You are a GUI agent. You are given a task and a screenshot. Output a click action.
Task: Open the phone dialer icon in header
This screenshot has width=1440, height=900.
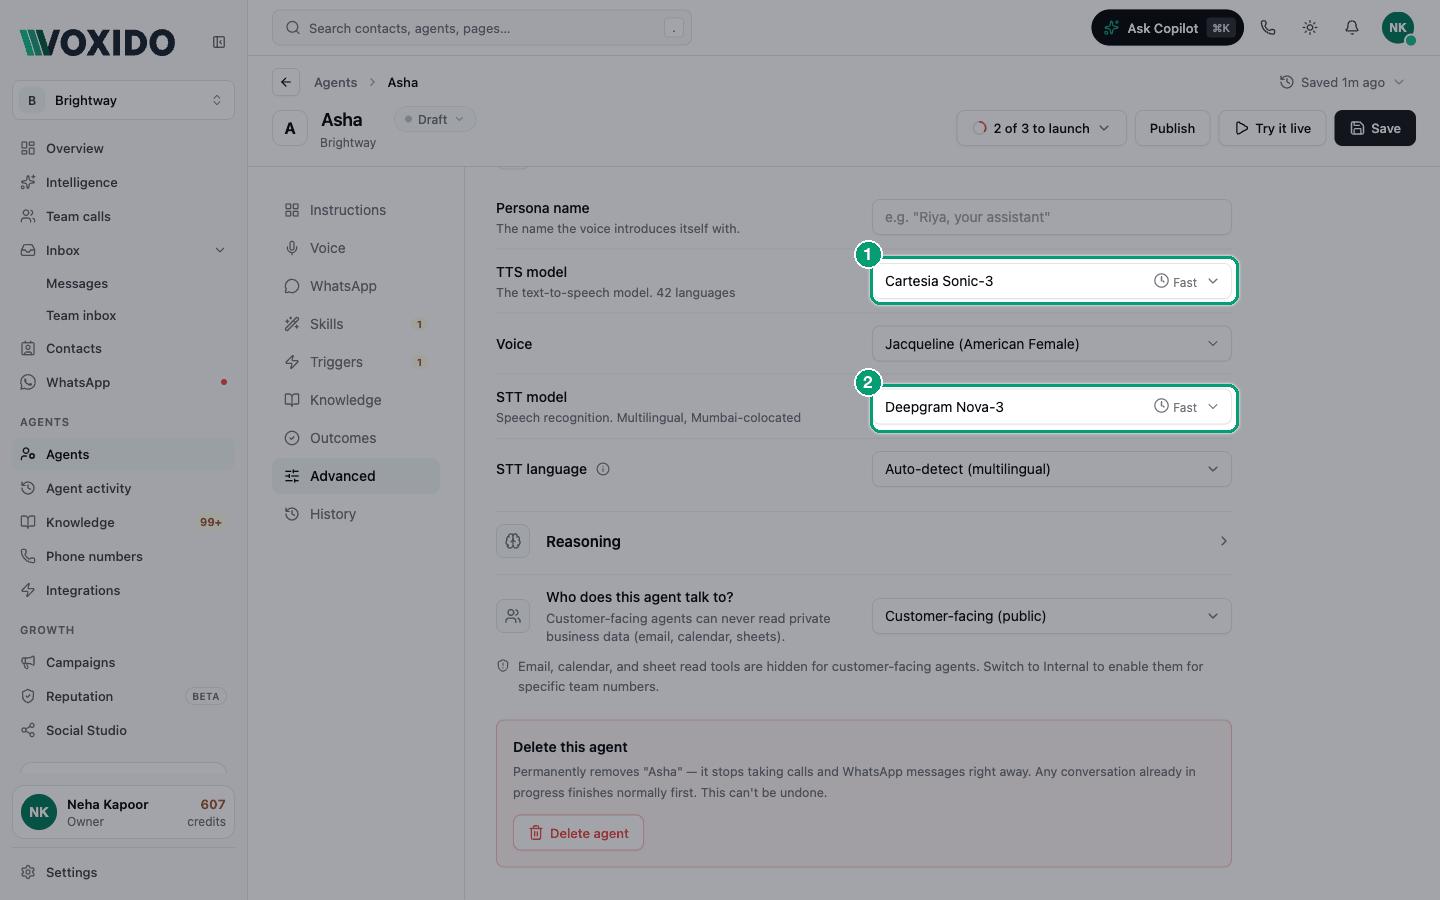[x=1268, y=28]
